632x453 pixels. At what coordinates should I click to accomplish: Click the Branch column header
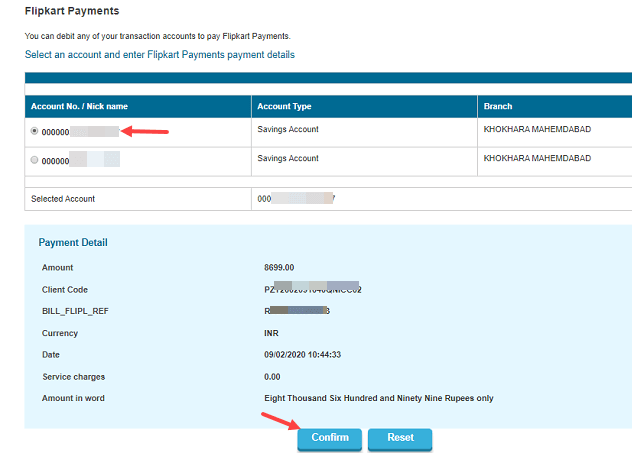click(x=555, y=106)
